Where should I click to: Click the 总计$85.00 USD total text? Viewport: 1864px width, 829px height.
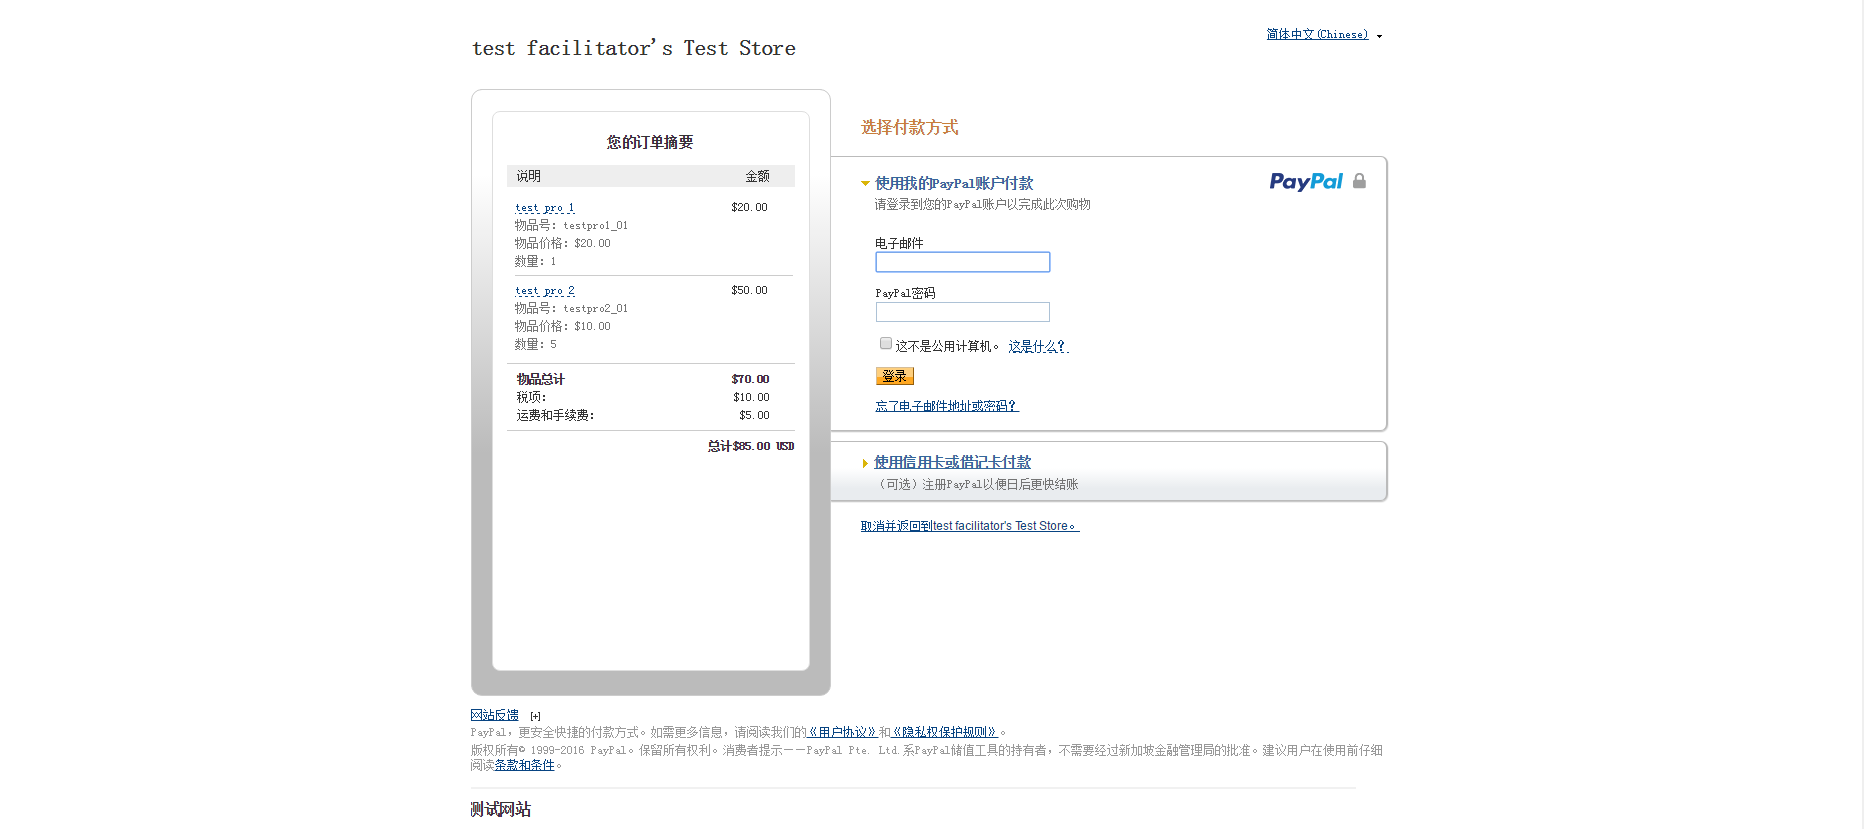click(x=751, y=446)
